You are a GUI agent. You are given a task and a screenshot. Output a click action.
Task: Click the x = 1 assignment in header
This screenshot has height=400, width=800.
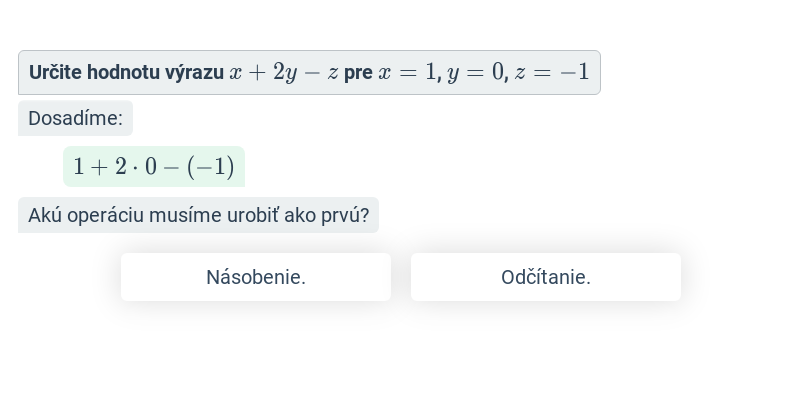tap(408, 72)
